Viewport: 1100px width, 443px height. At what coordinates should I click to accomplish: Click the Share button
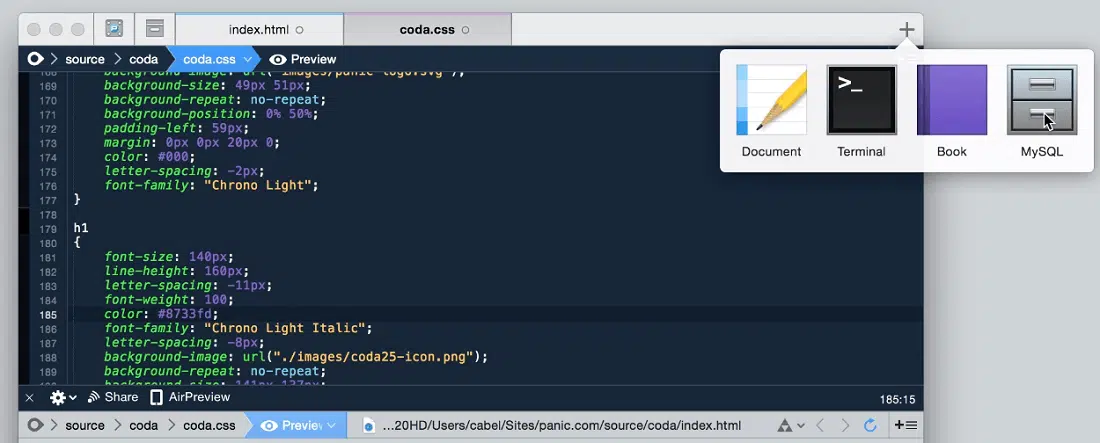(x=113, y=397)
